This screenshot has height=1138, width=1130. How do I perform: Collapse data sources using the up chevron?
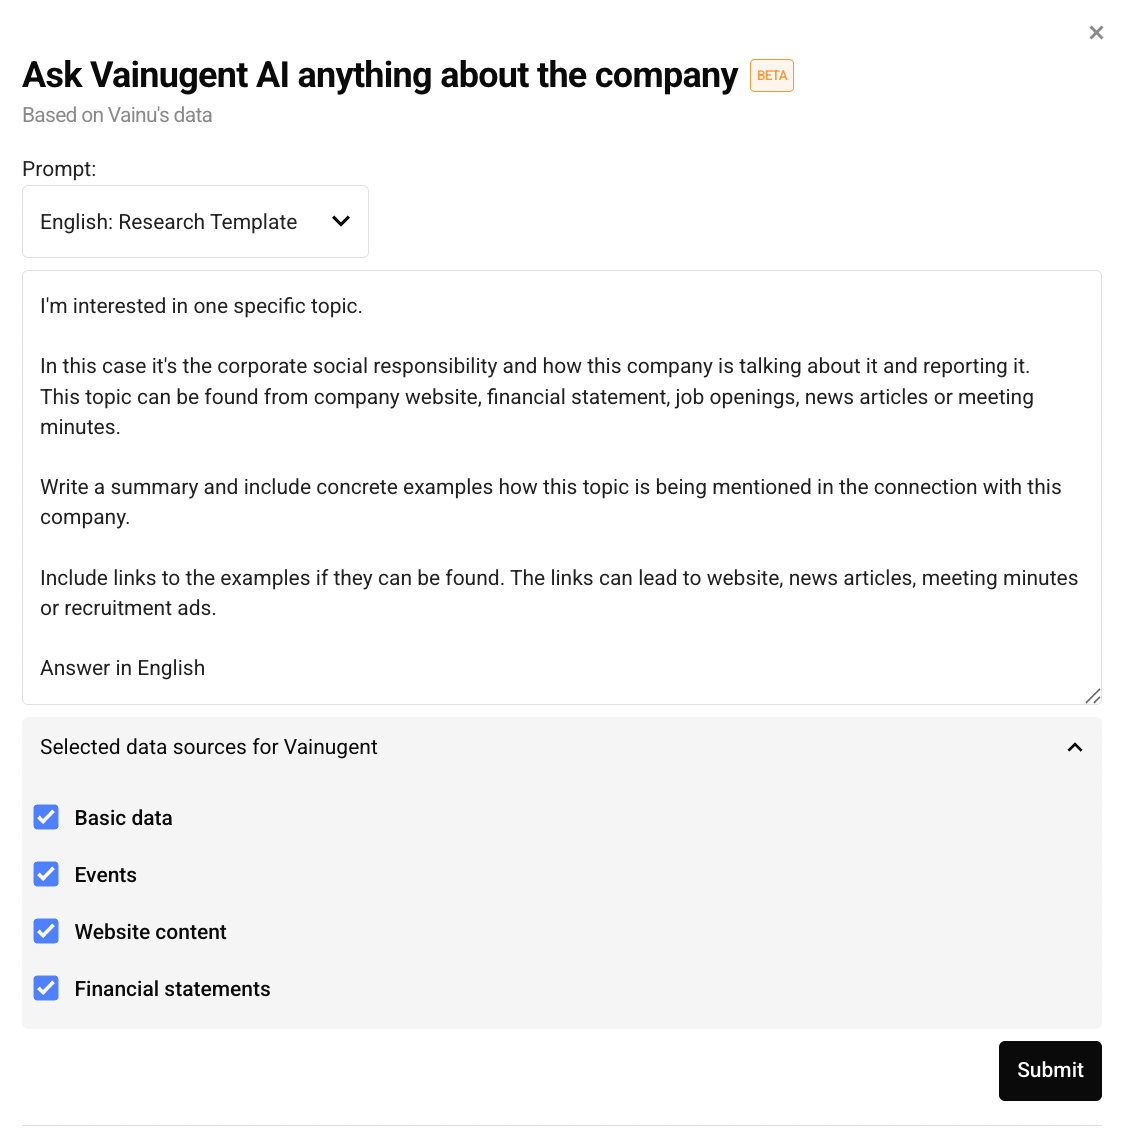tap(1075, 747)
